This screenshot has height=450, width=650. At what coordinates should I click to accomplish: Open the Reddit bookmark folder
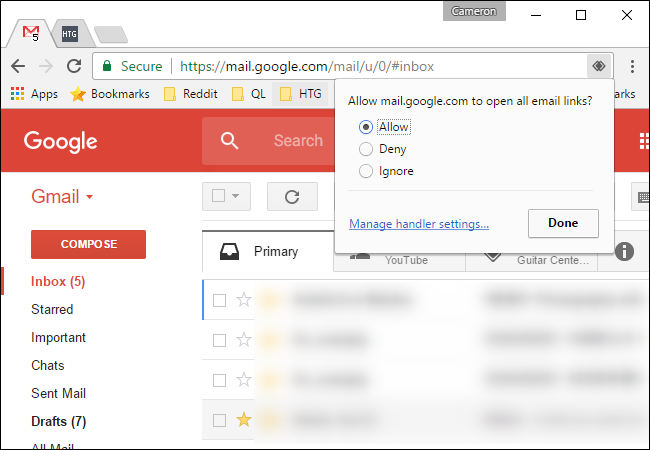tap(191, 94)
